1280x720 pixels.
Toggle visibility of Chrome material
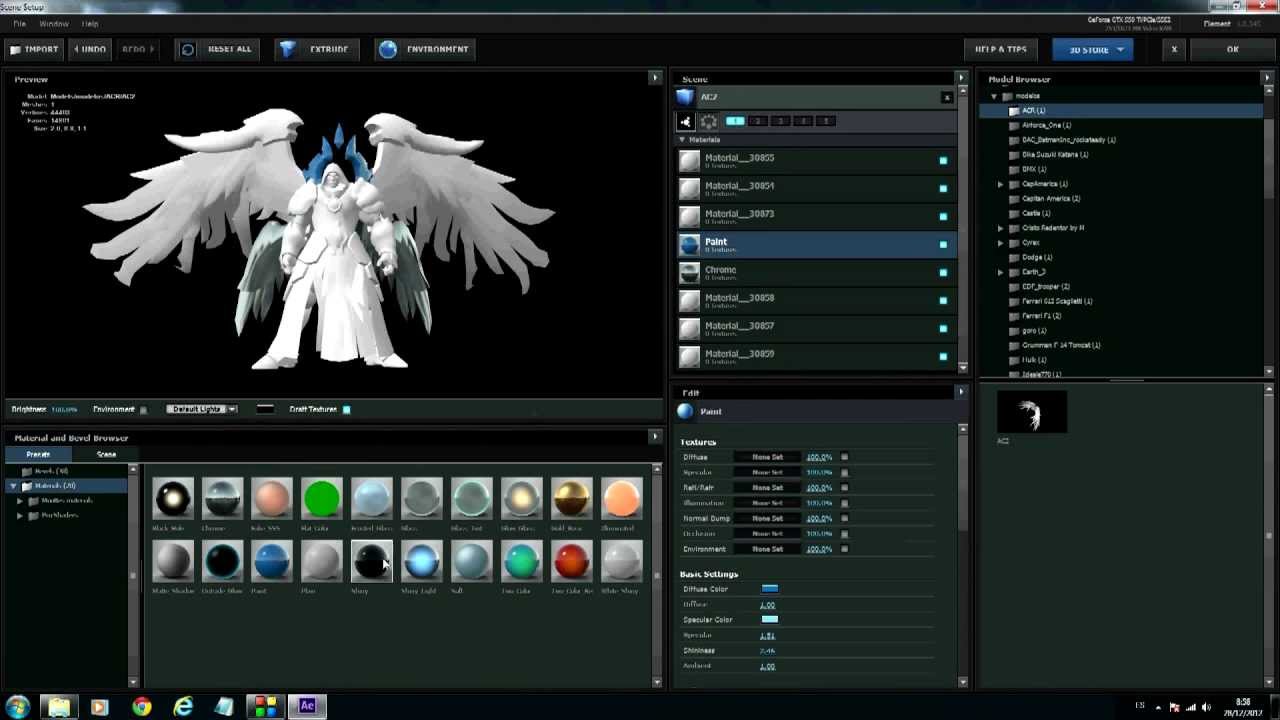(943, 272)
